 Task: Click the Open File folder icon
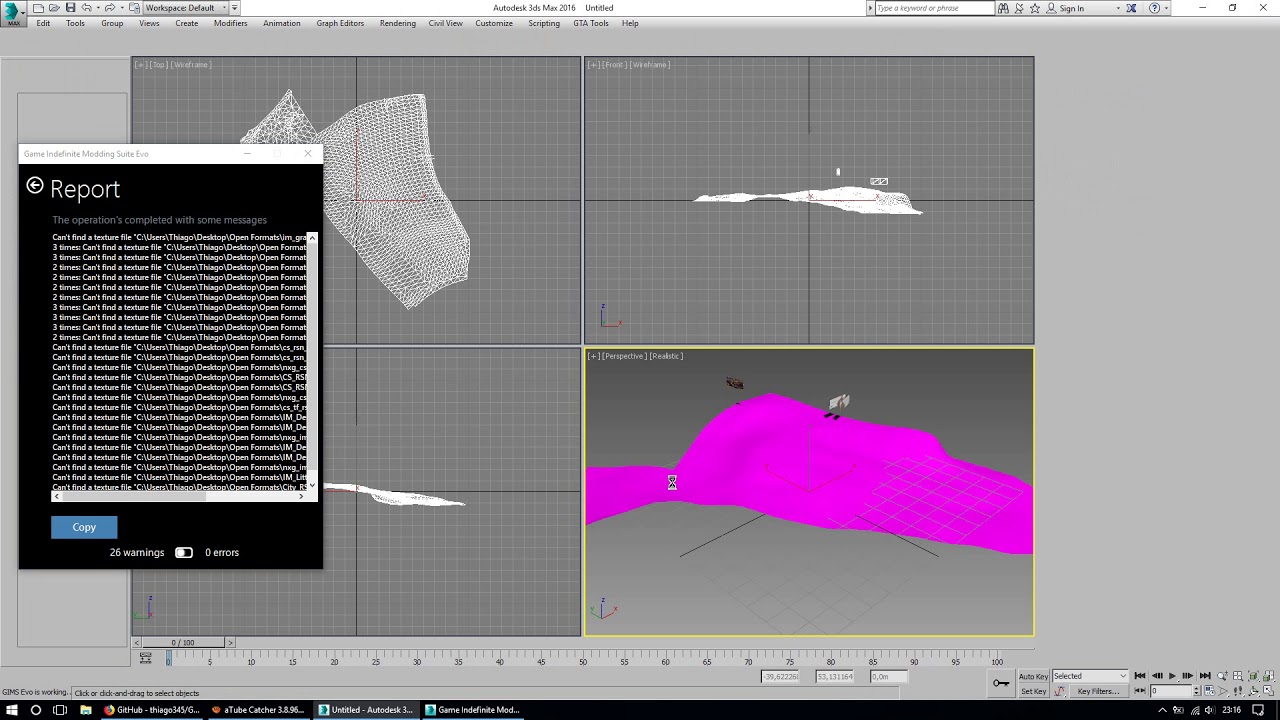point(54,8)
